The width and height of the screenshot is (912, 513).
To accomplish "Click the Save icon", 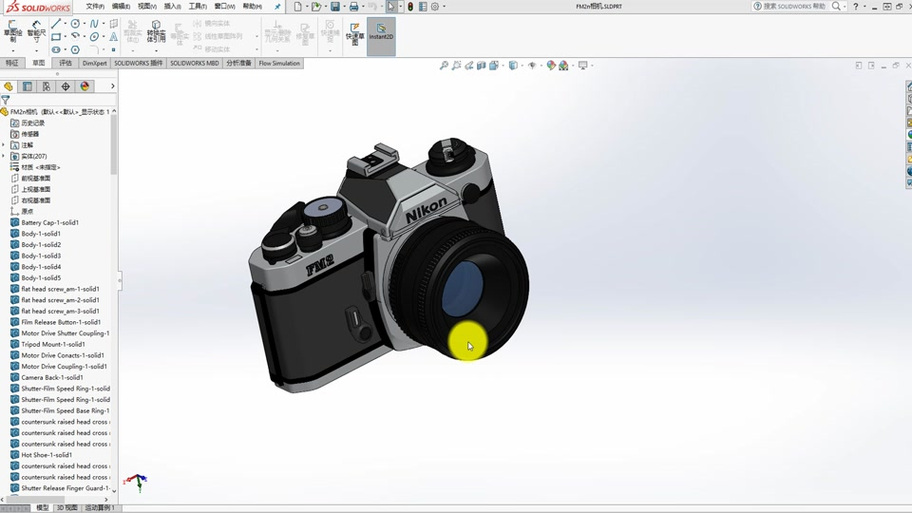I will tap(335, 6).
